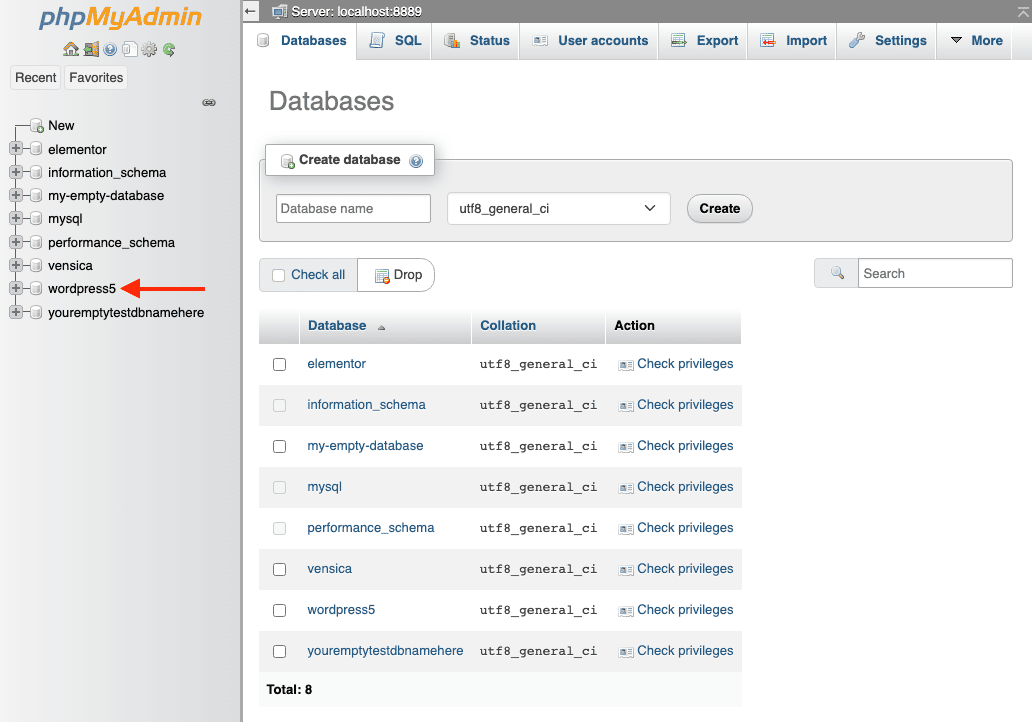Click privileges icon in yourემptytestdbnamehere row
The image size is (1032, 722).
[x=626, y=652]
